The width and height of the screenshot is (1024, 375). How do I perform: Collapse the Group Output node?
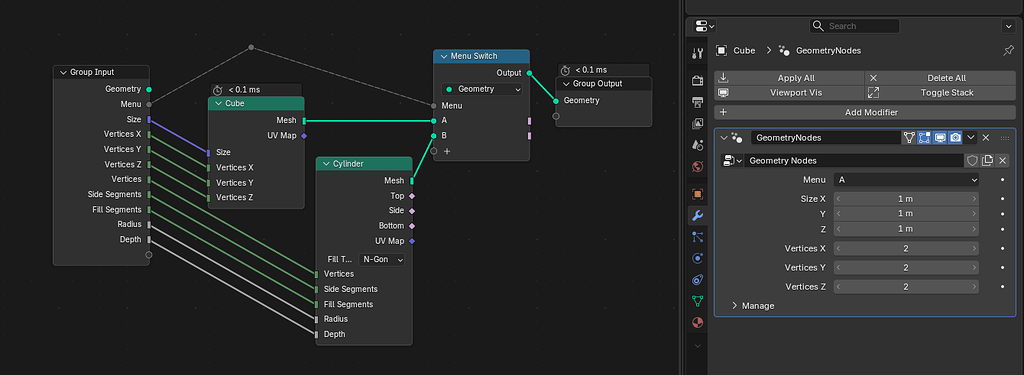point(566,84)
